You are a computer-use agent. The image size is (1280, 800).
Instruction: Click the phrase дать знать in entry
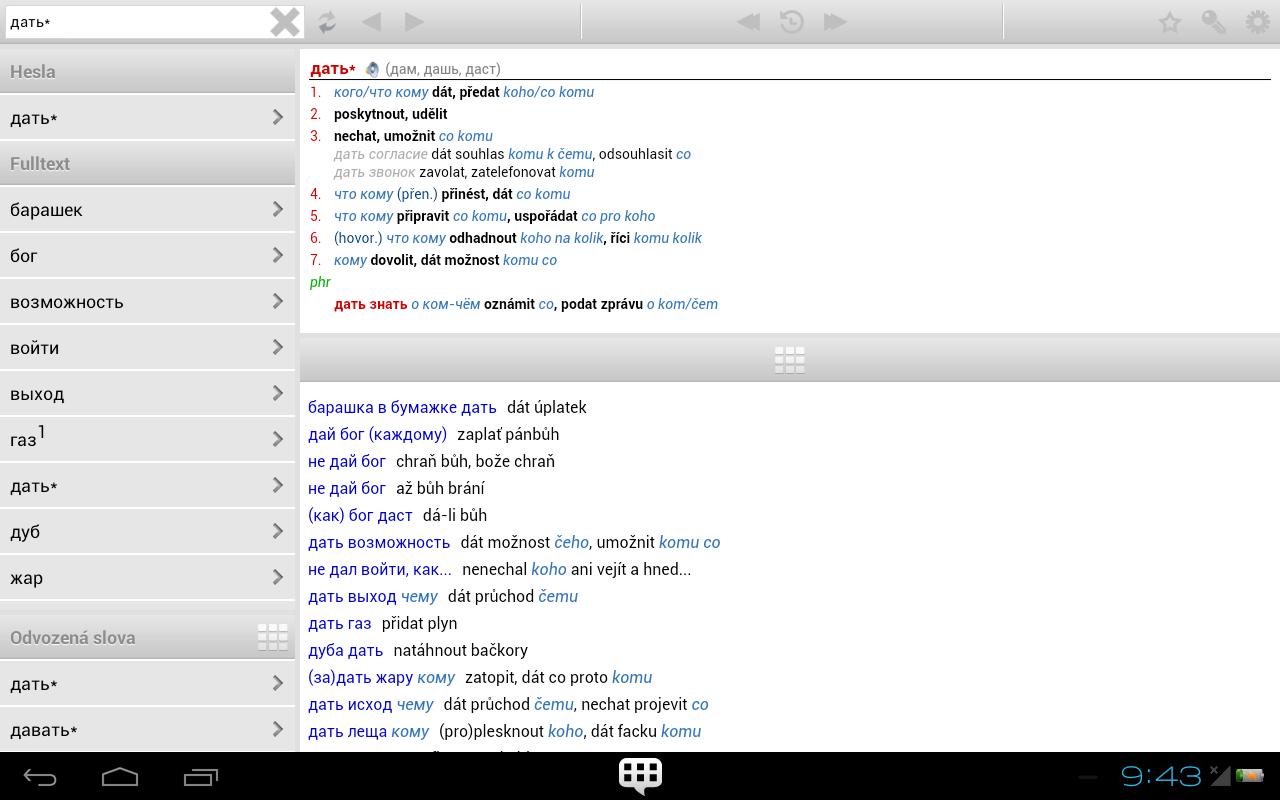coord(370,304)
